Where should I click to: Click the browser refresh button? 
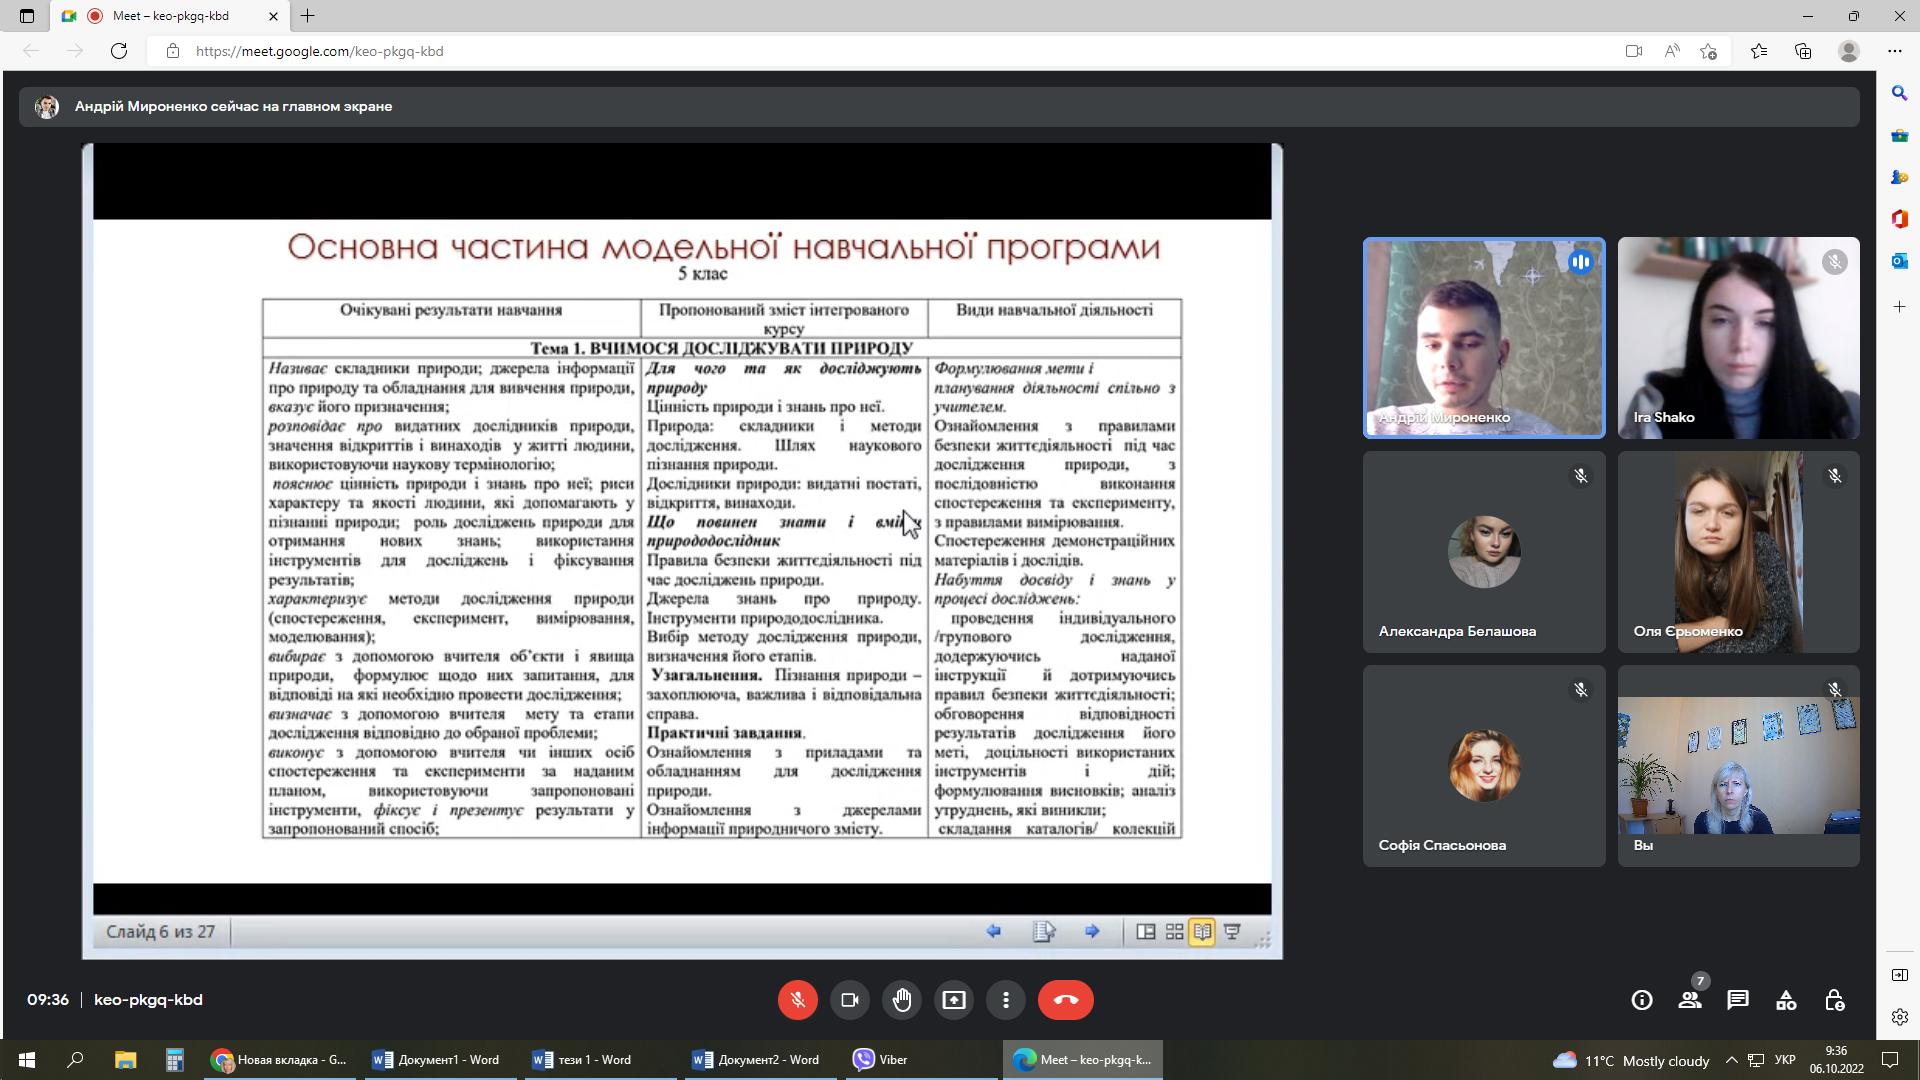(x=119, y=51)
